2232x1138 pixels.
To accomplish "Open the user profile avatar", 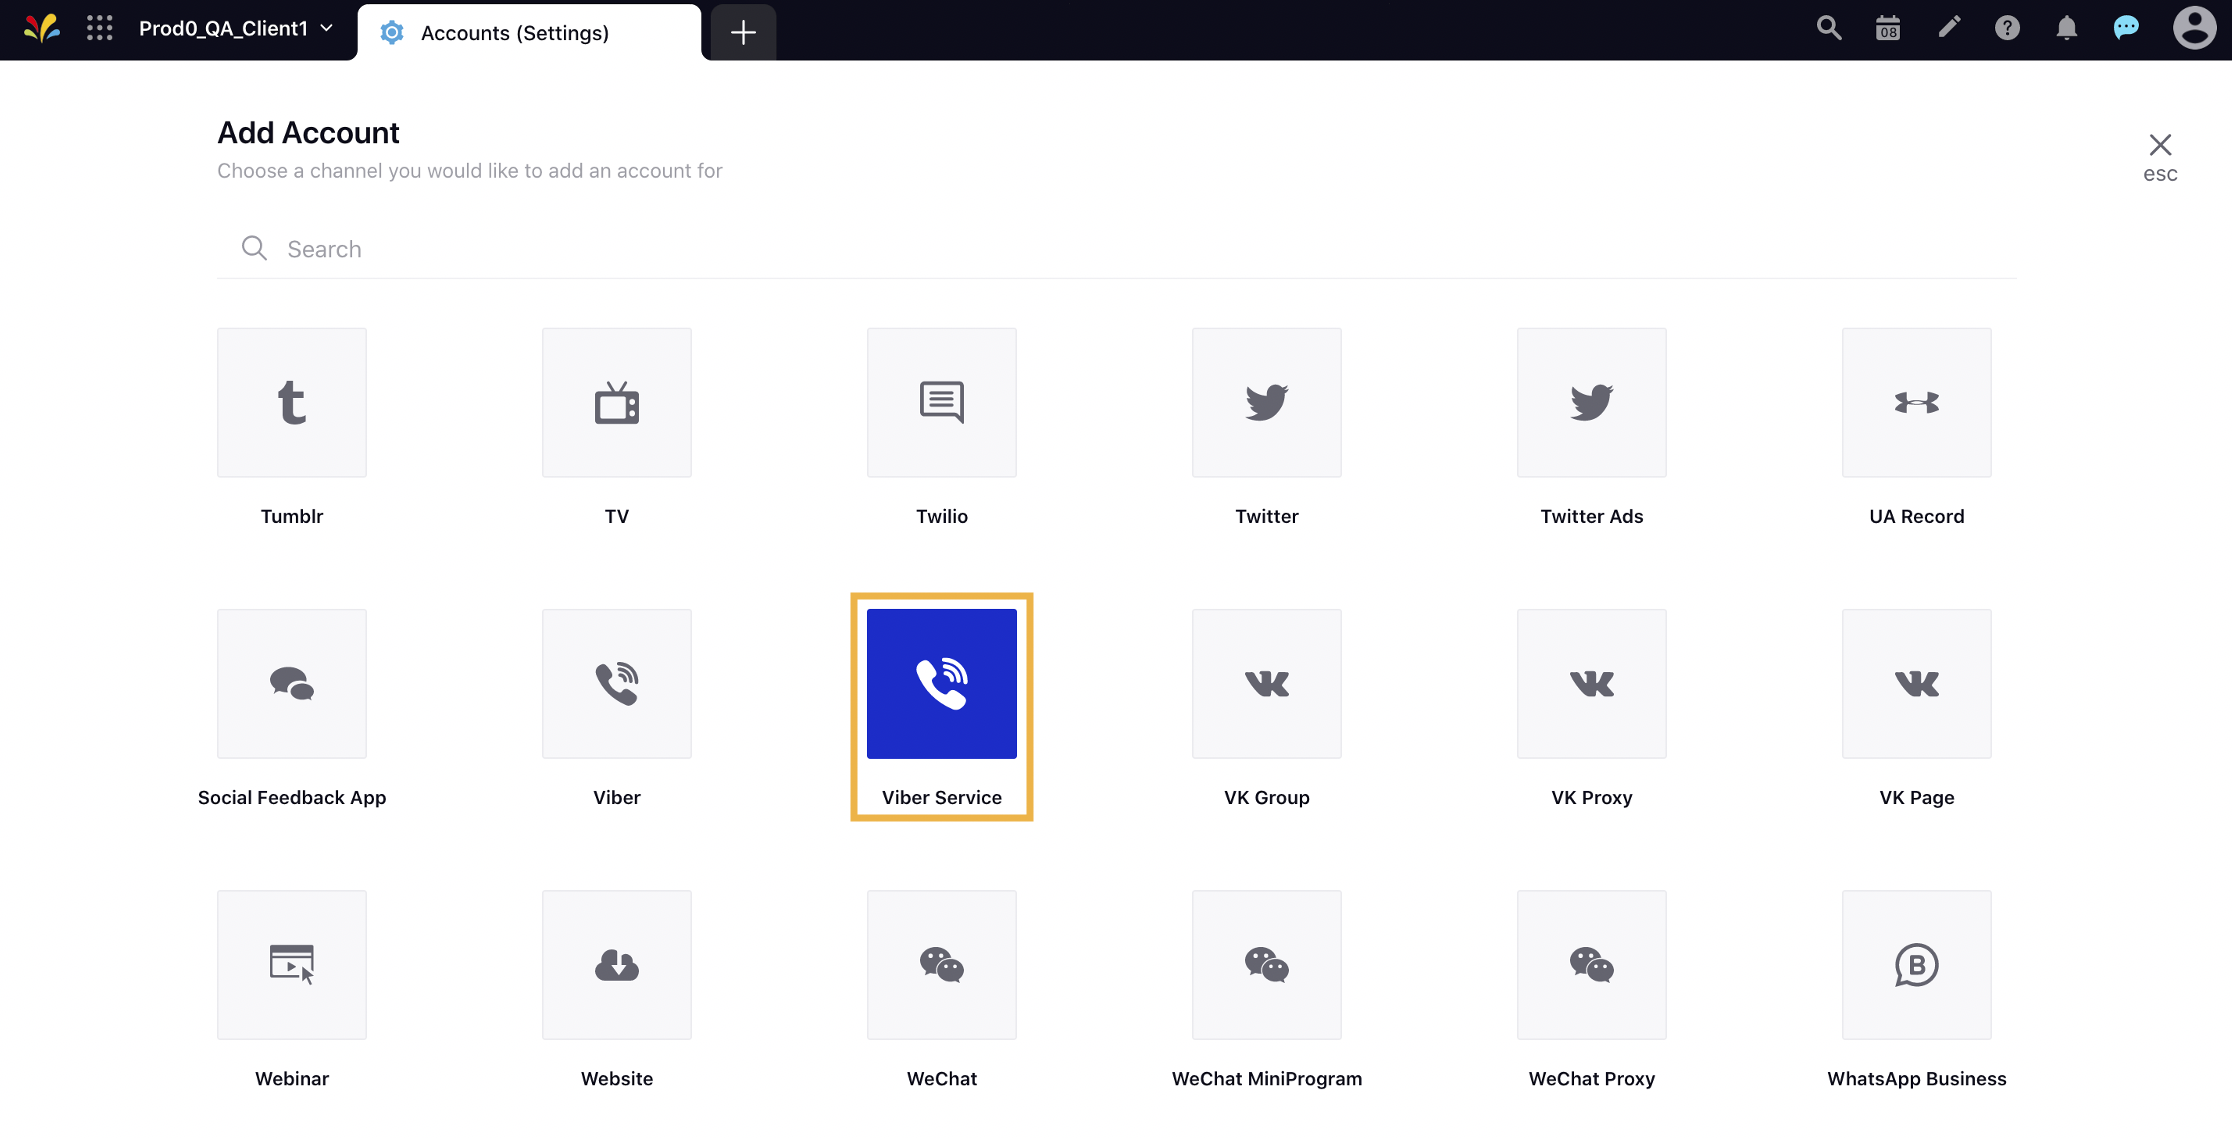I will pyautogui.click(x=2194, y=28).
